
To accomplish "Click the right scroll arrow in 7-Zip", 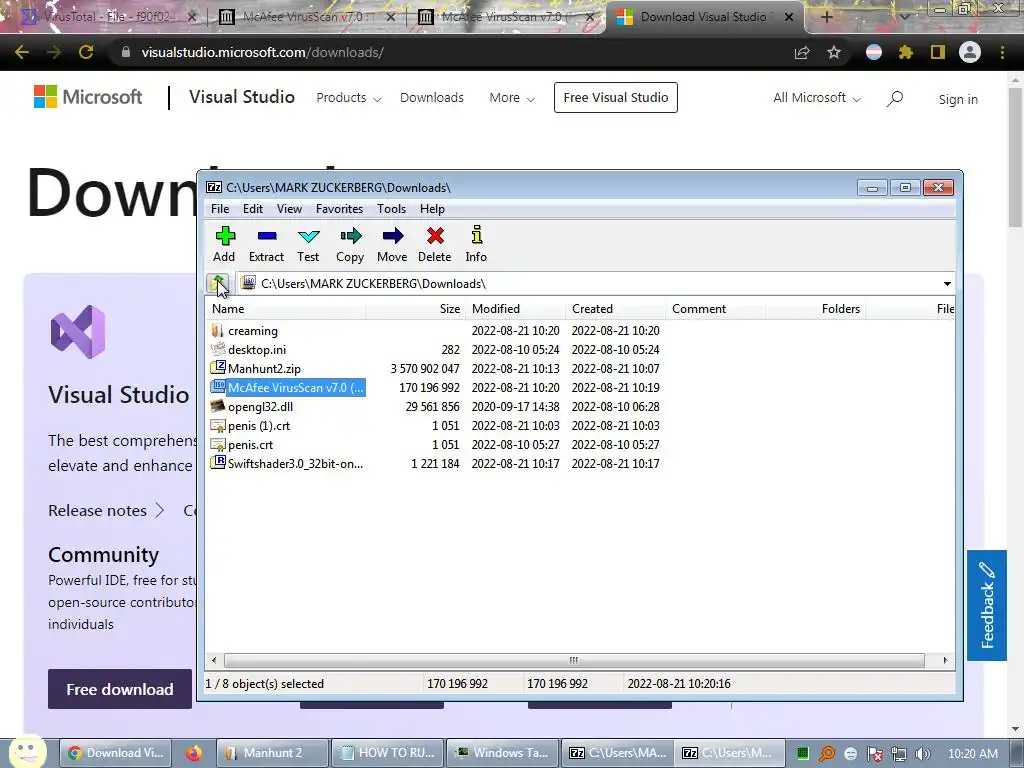I will (x=945, y=660).
